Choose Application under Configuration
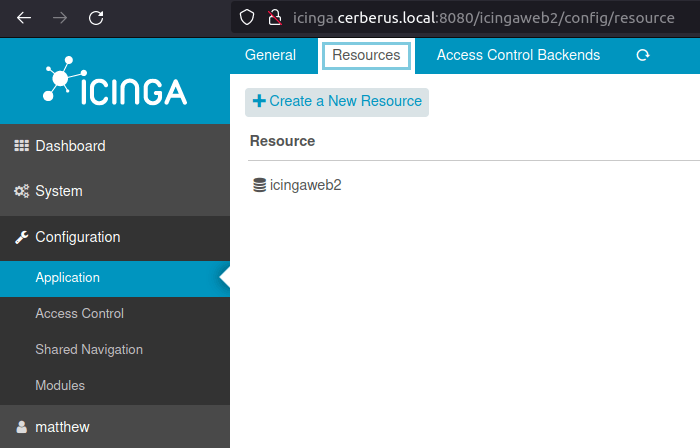 (115, 278)
